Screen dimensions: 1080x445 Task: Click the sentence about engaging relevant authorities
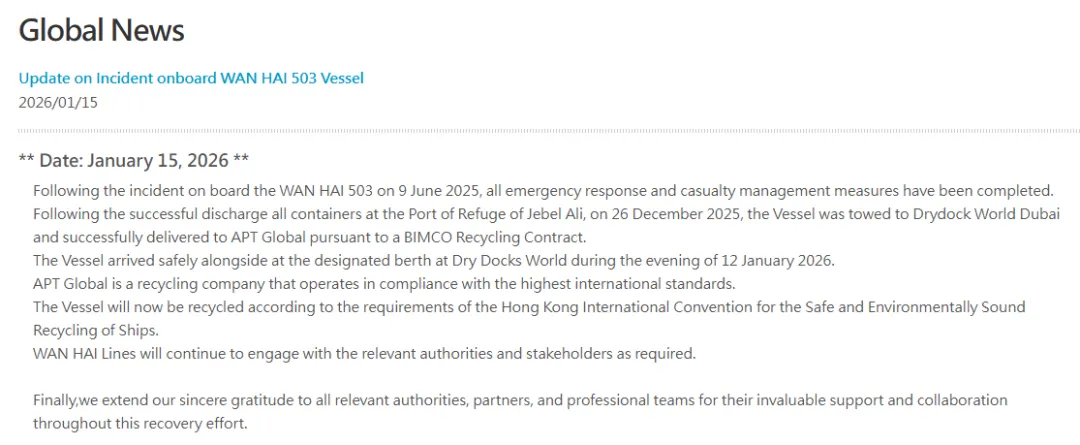coord(364,353)
